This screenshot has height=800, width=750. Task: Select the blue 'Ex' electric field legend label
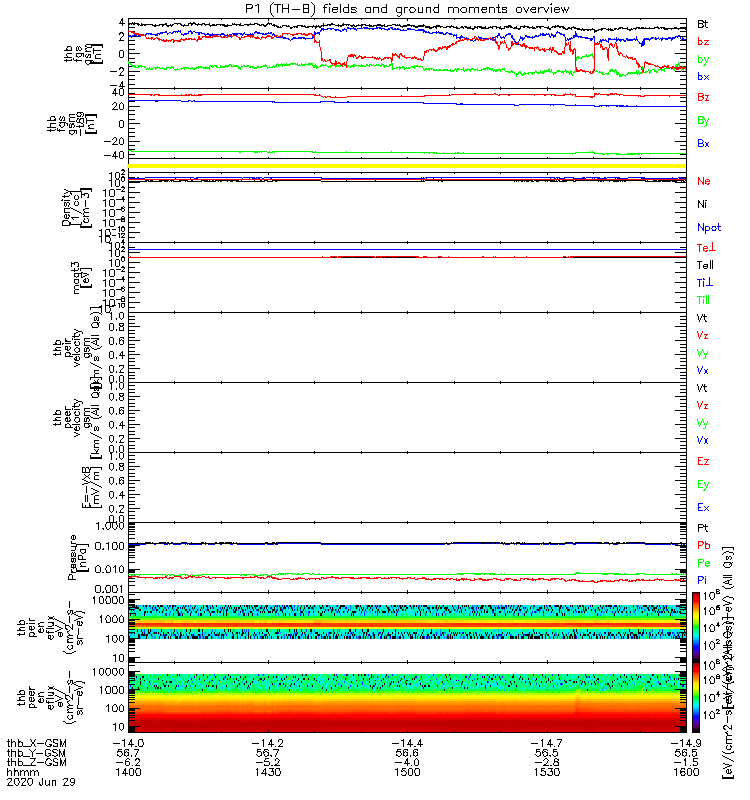[x=703, y=507]
